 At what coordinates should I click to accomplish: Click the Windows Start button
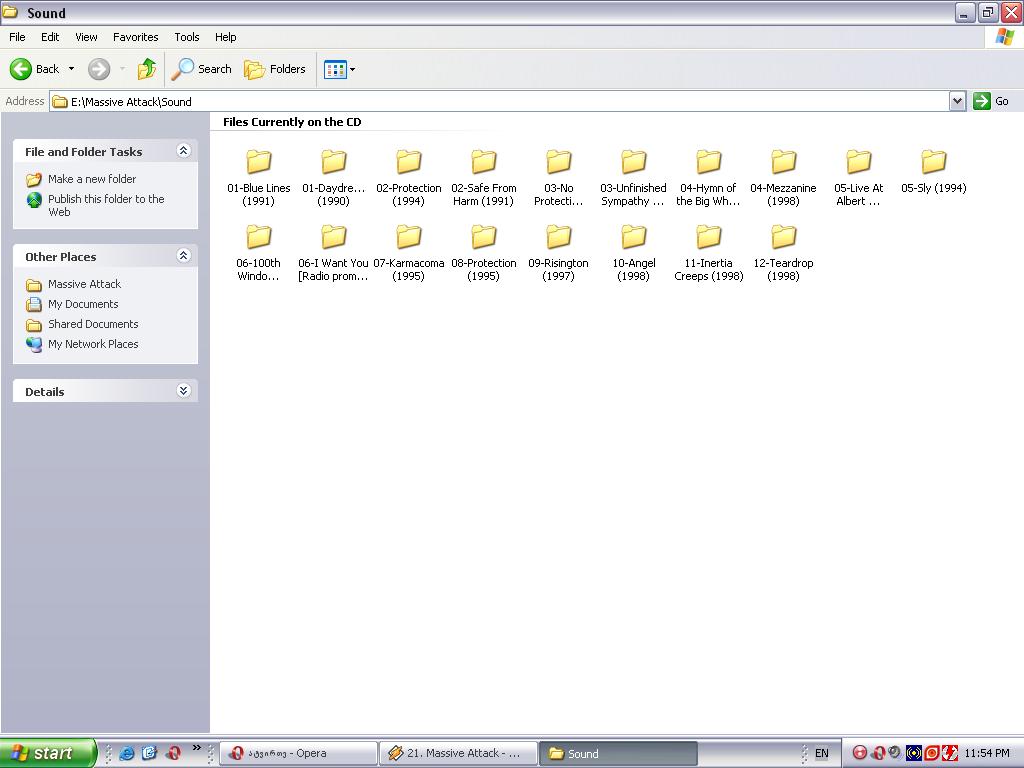(x=47, y=753)
